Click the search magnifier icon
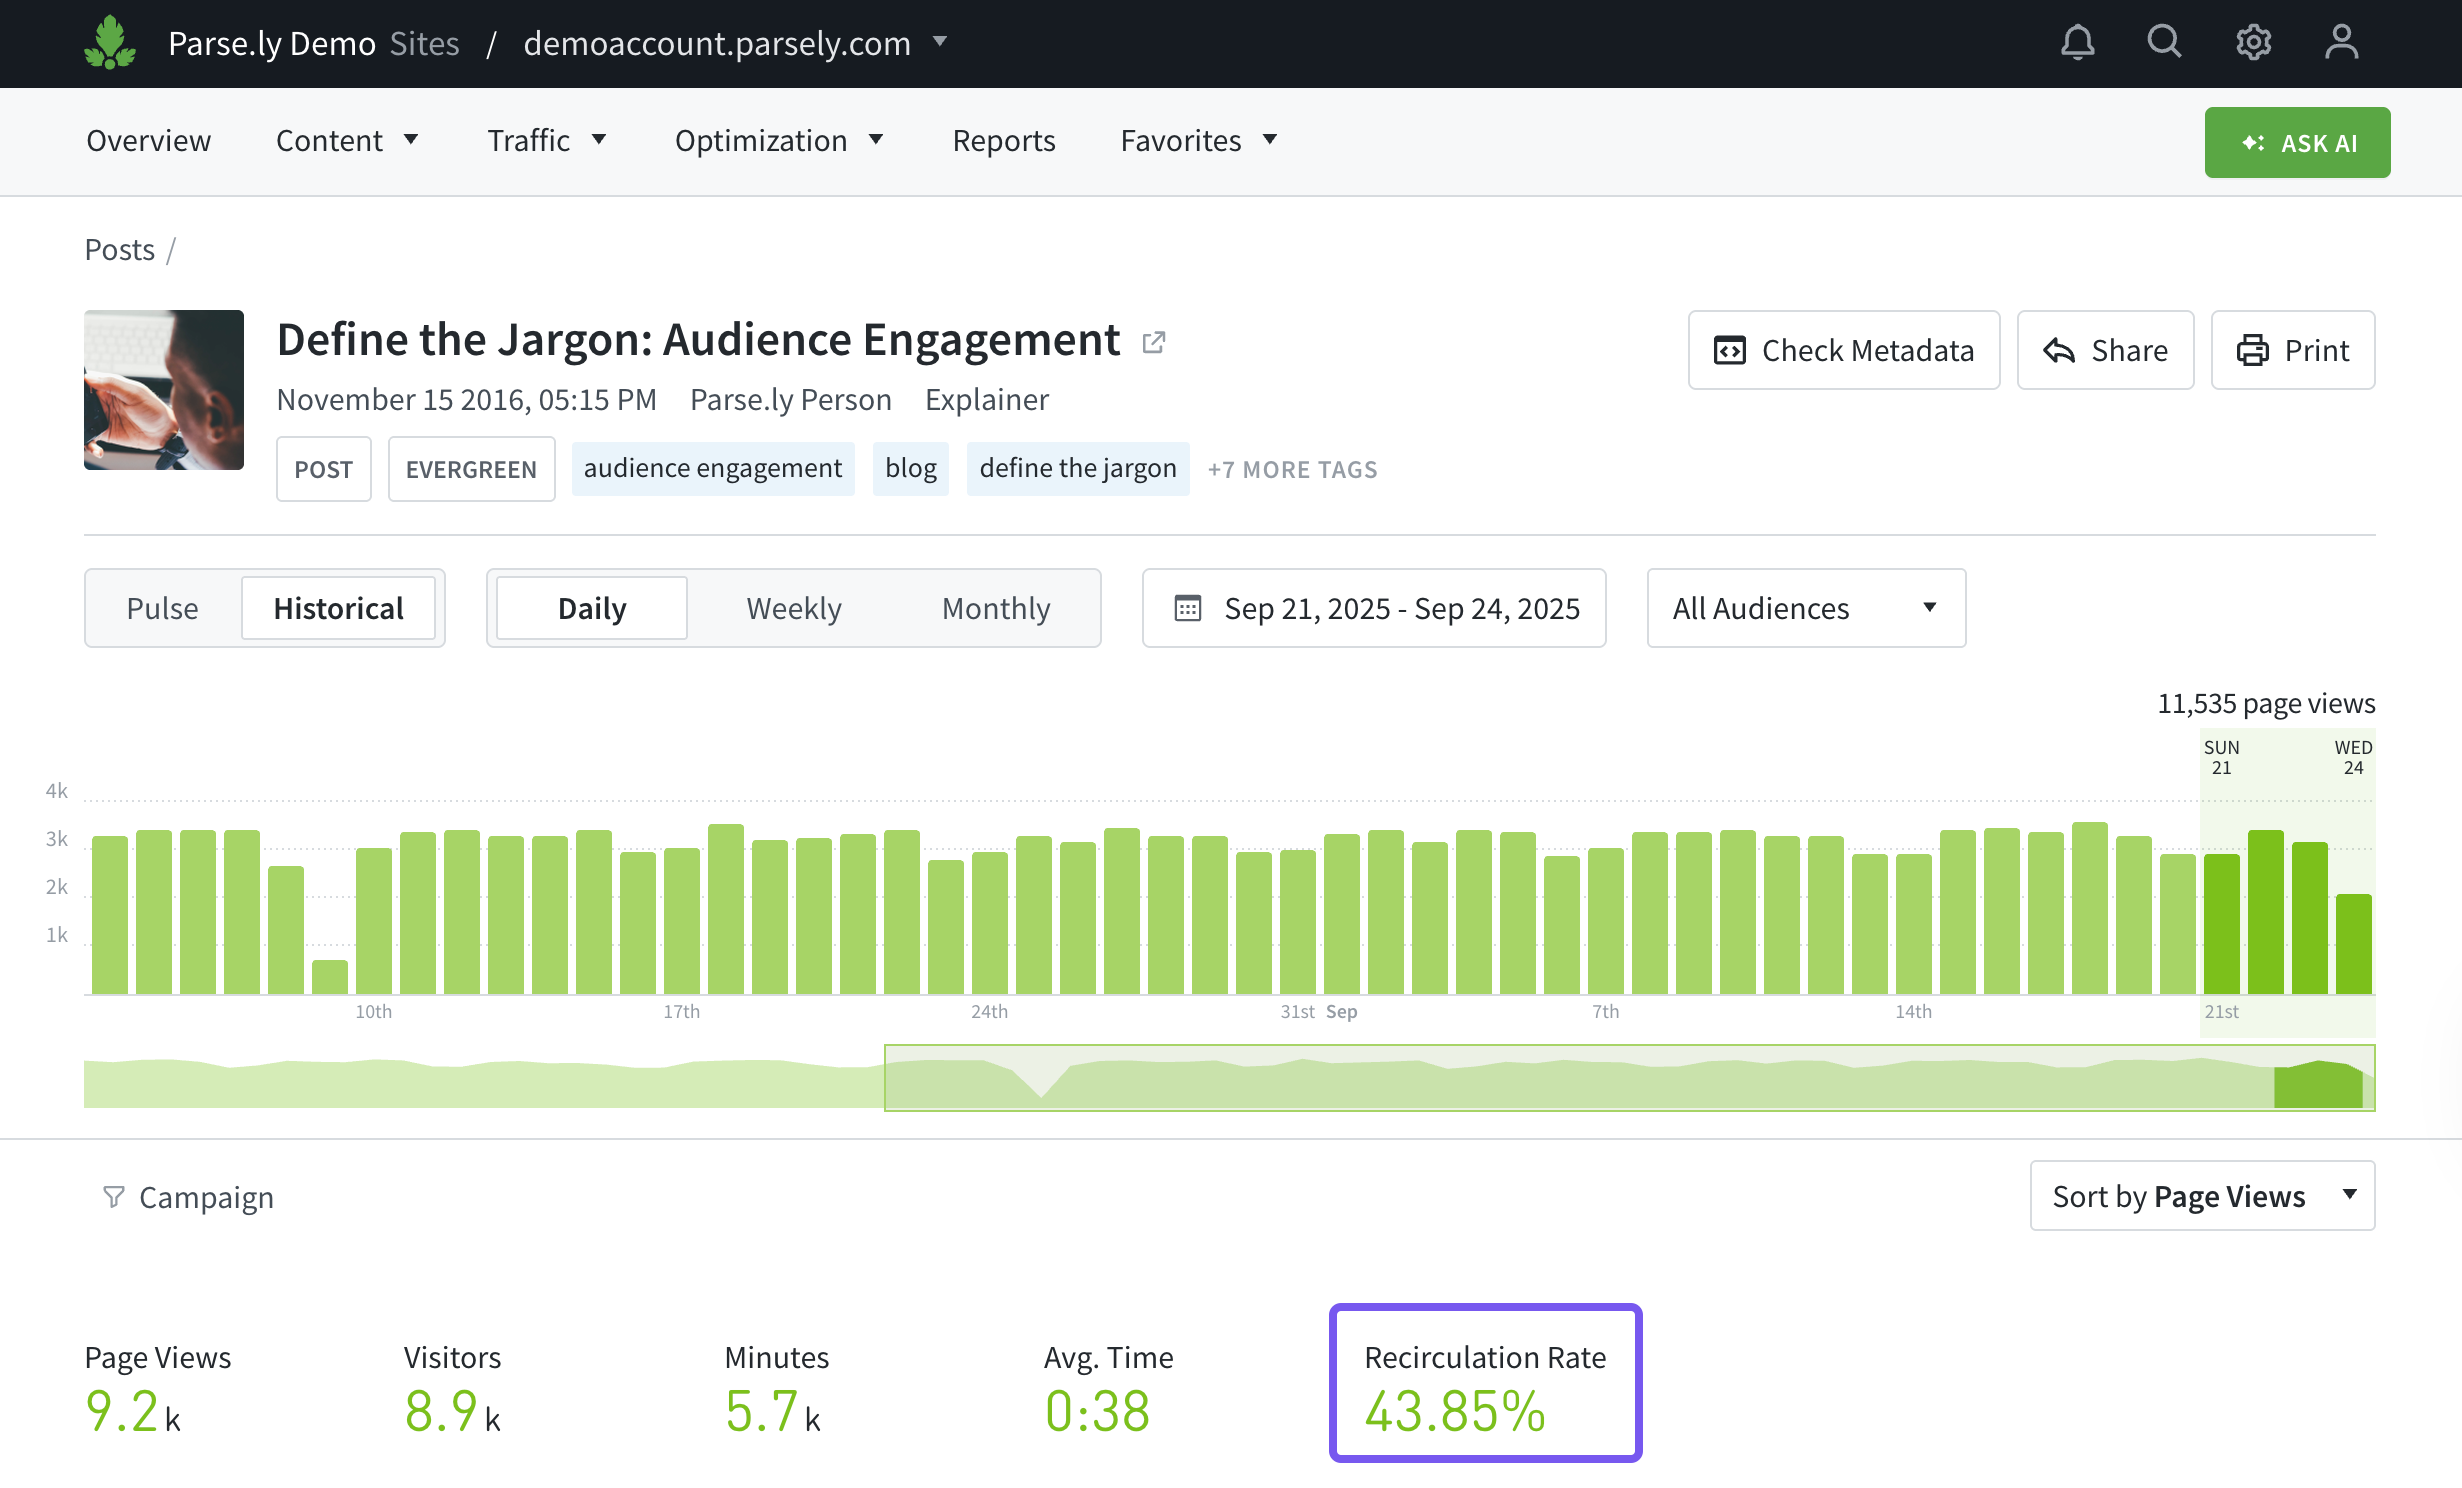Viewport: 2462px width, 1488px height. [2164, 43]
